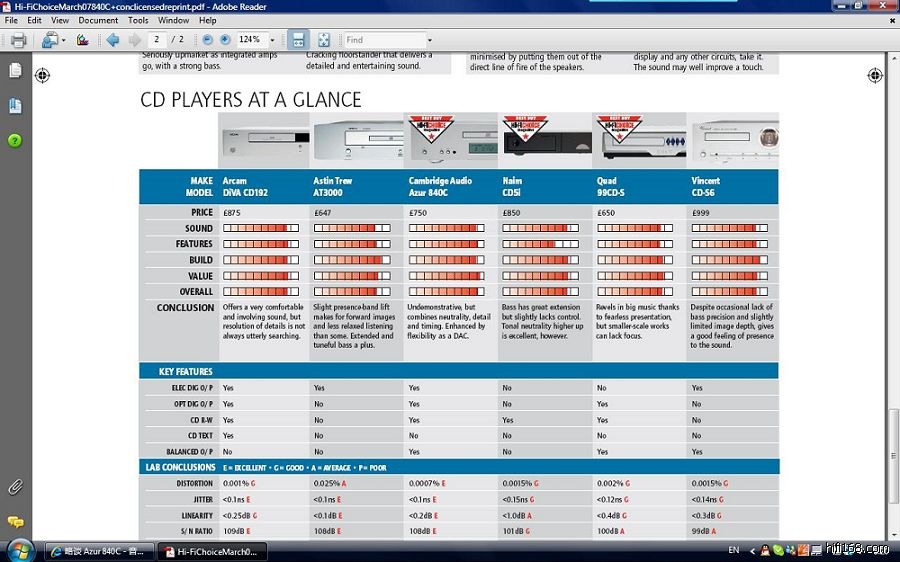Image resolution: width=900 pixels, height=562 pixels.
Task: Click the Windows Start button
Action: [19, 550]
